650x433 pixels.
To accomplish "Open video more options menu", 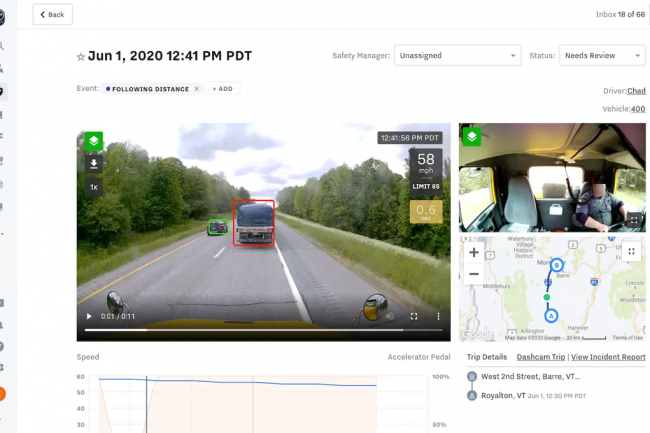I will coord(438,317).
